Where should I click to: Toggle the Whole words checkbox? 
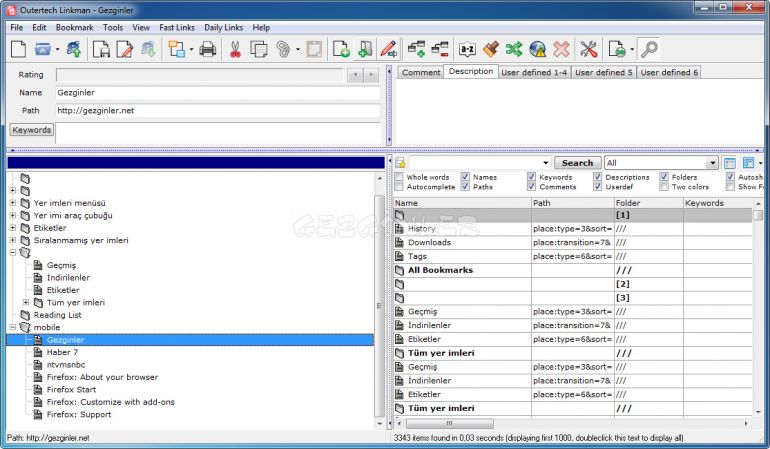399,177
